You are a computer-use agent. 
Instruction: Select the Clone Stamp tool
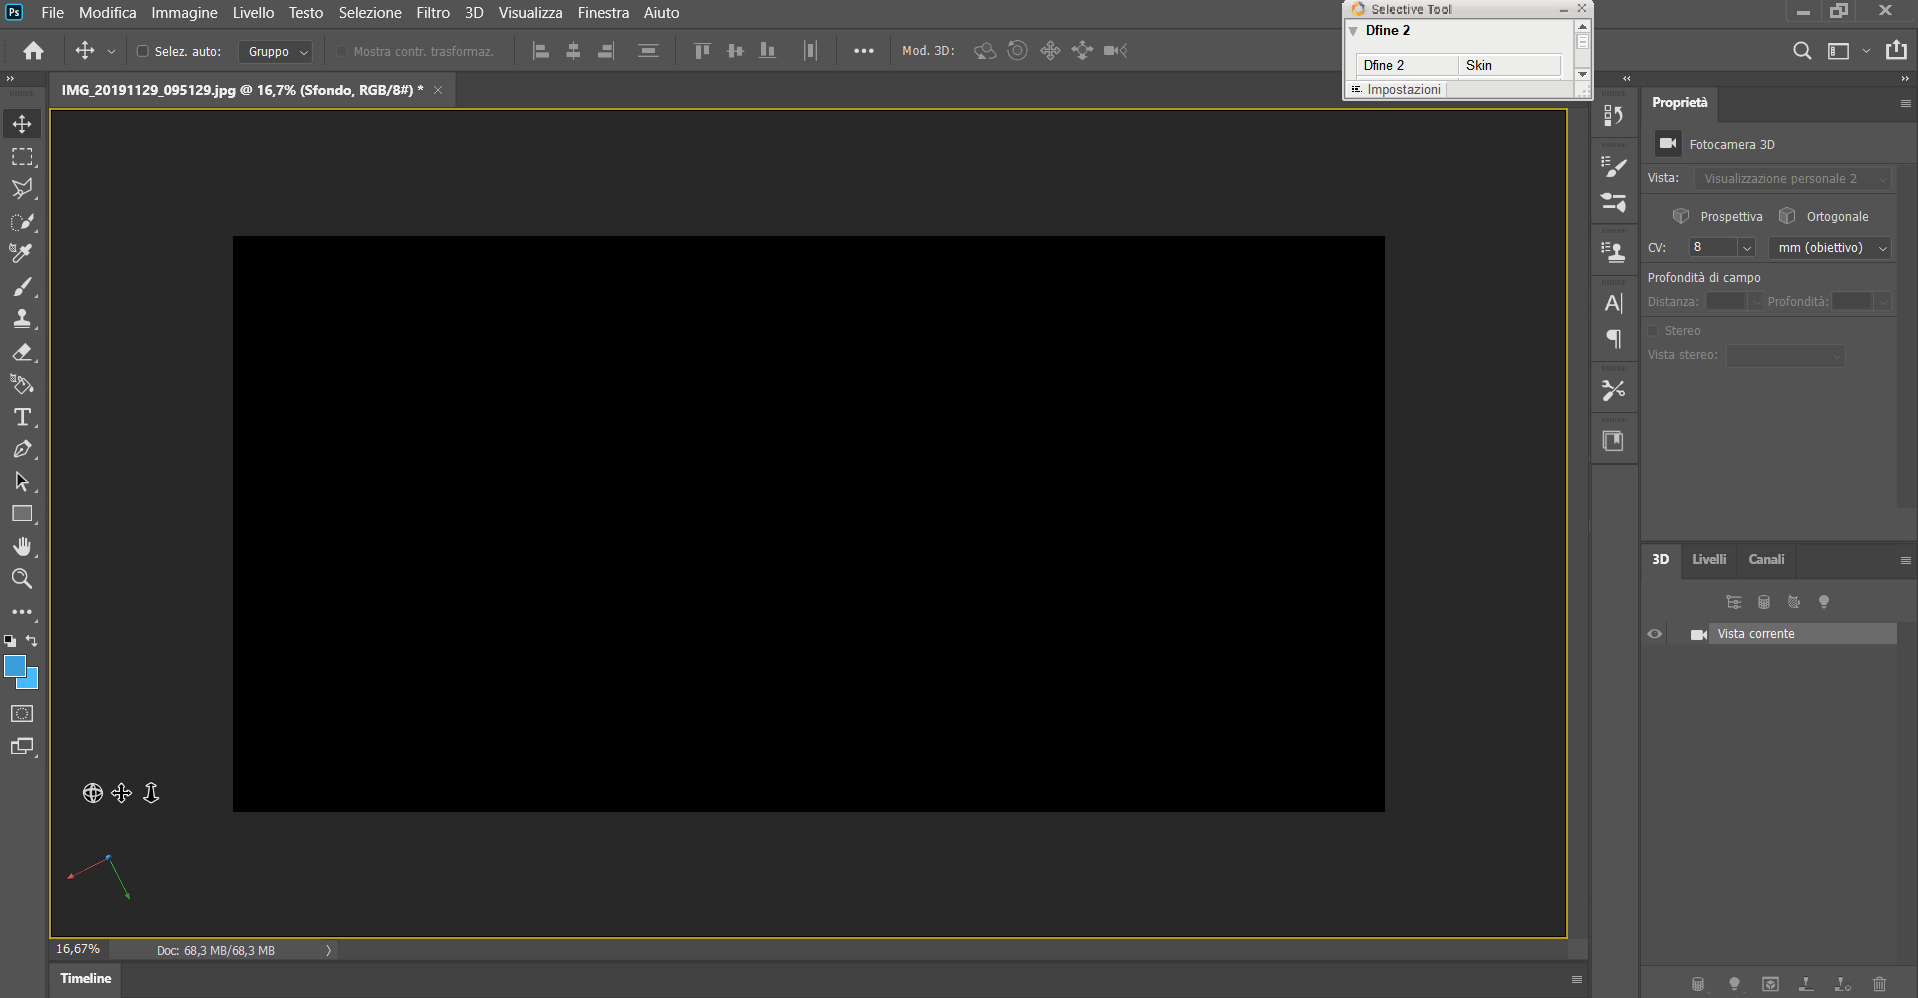pos(21,319)
